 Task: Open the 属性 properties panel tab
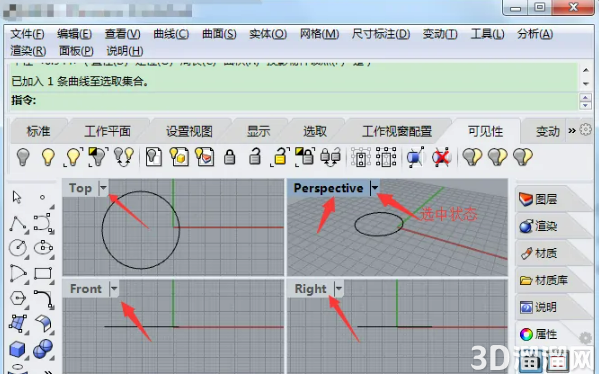pos(546,334)
